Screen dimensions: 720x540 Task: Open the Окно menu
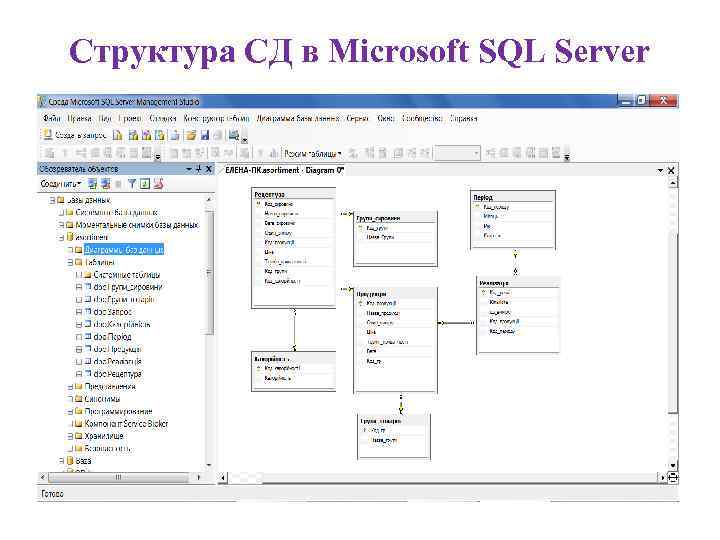click(386, 118)
